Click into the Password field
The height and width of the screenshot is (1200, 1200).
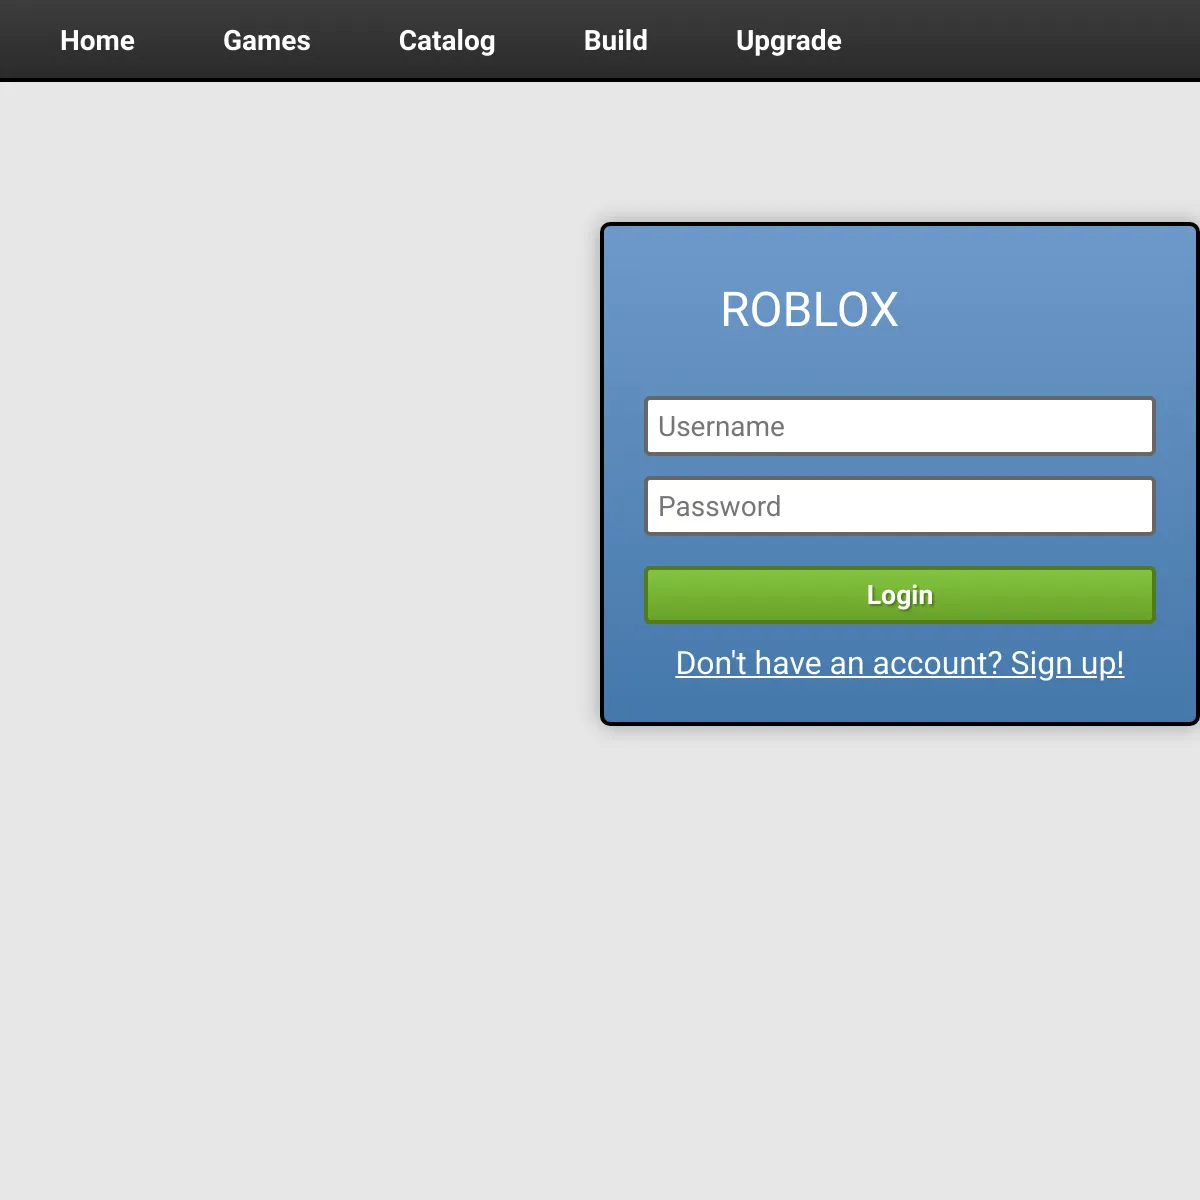point(900,506)
